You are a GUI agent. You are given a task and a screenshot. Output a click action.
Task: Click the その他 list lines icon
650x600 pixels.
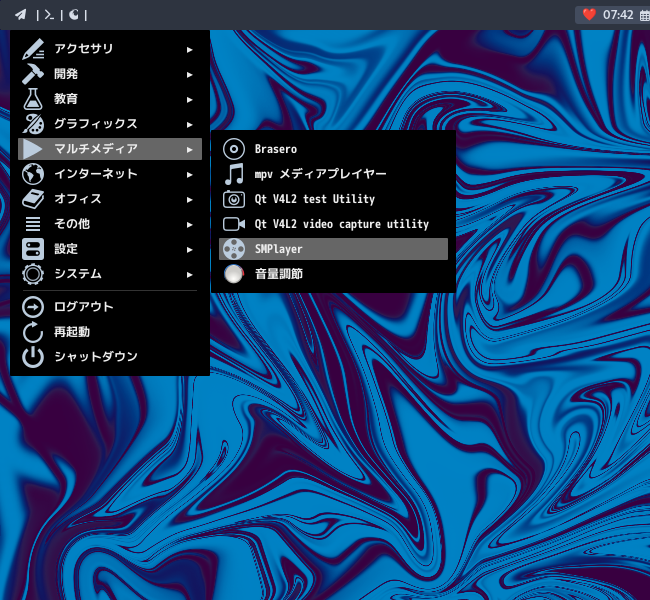[33, 223]
